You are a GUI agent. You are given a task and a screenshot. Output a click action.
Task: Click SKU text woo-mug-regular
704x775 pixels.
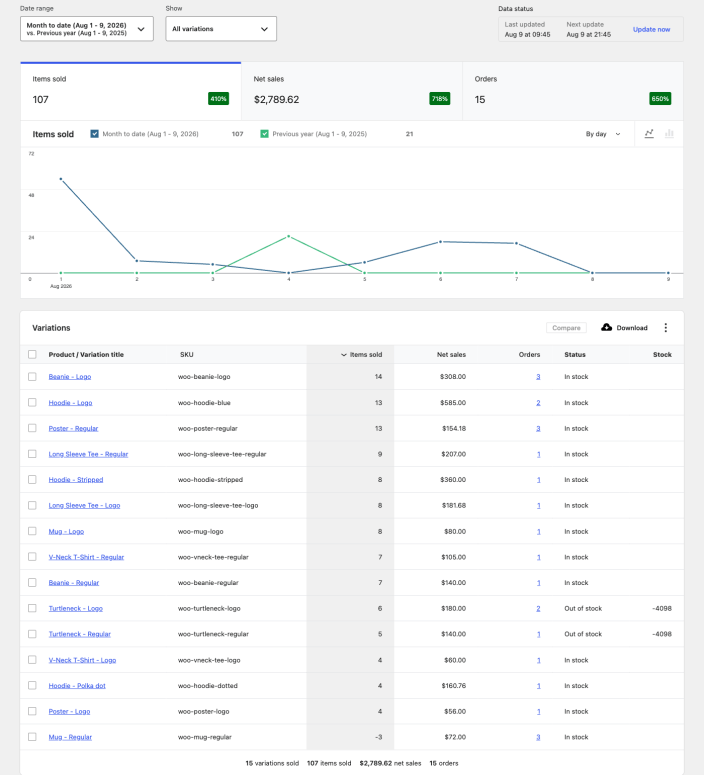[x=205, y=736]
